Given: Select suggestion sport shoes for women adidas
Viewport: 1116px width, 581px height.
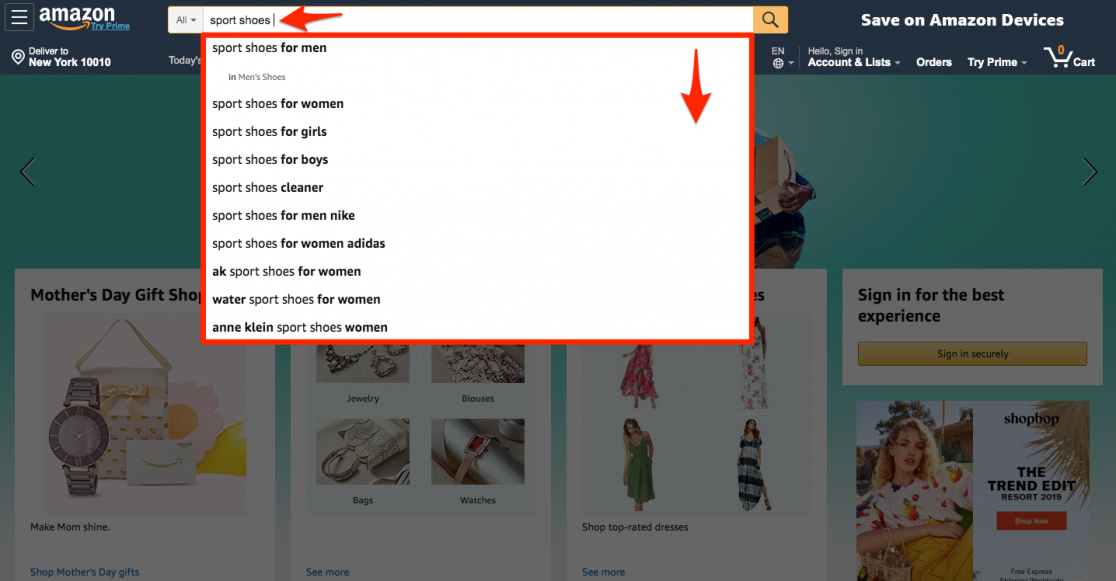Looking at the screenshot, I should click(298, 242).
